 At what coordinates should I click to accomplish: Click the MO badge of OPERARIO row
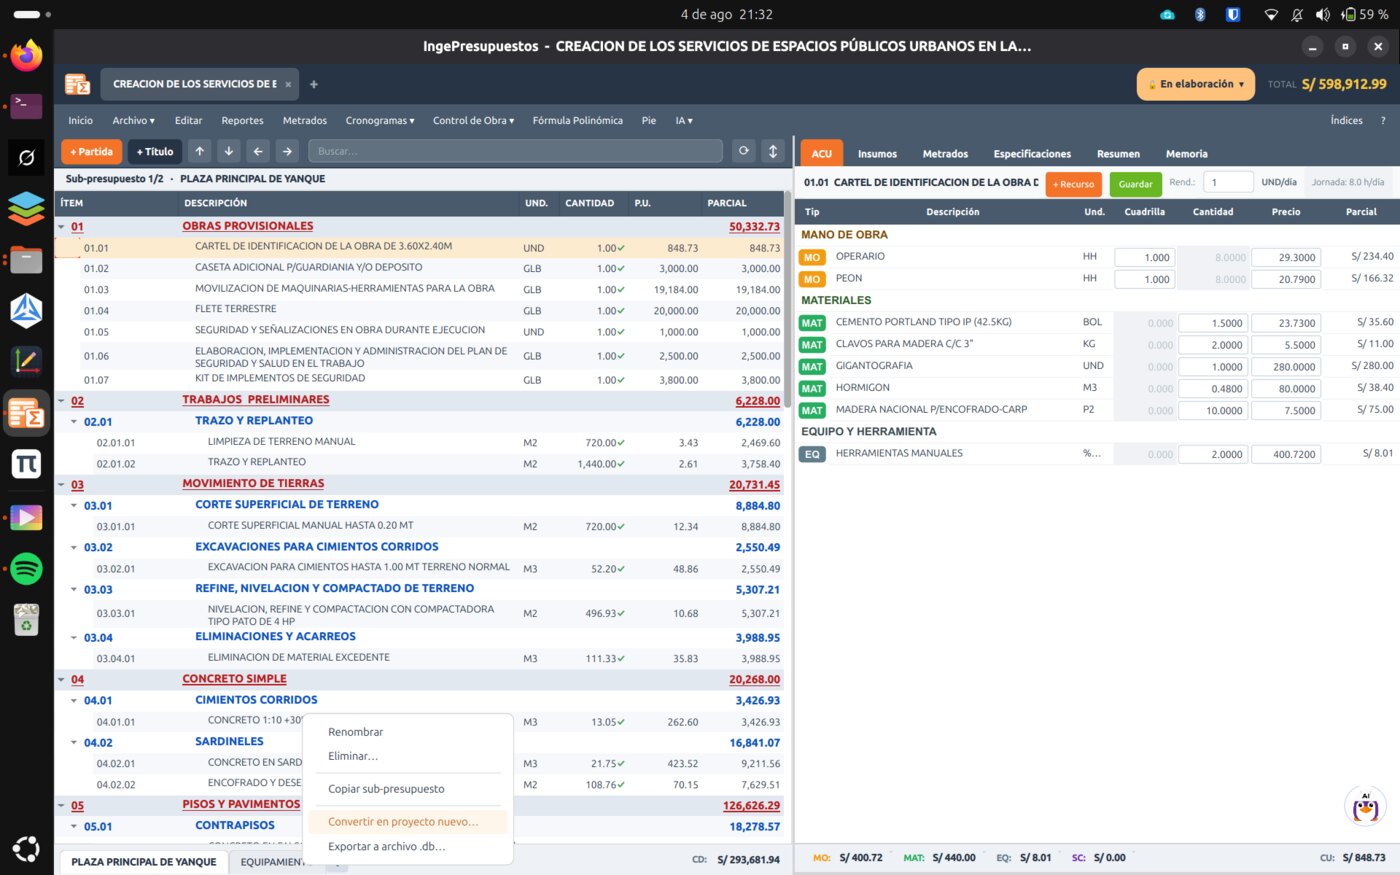[x=812, y=257]
